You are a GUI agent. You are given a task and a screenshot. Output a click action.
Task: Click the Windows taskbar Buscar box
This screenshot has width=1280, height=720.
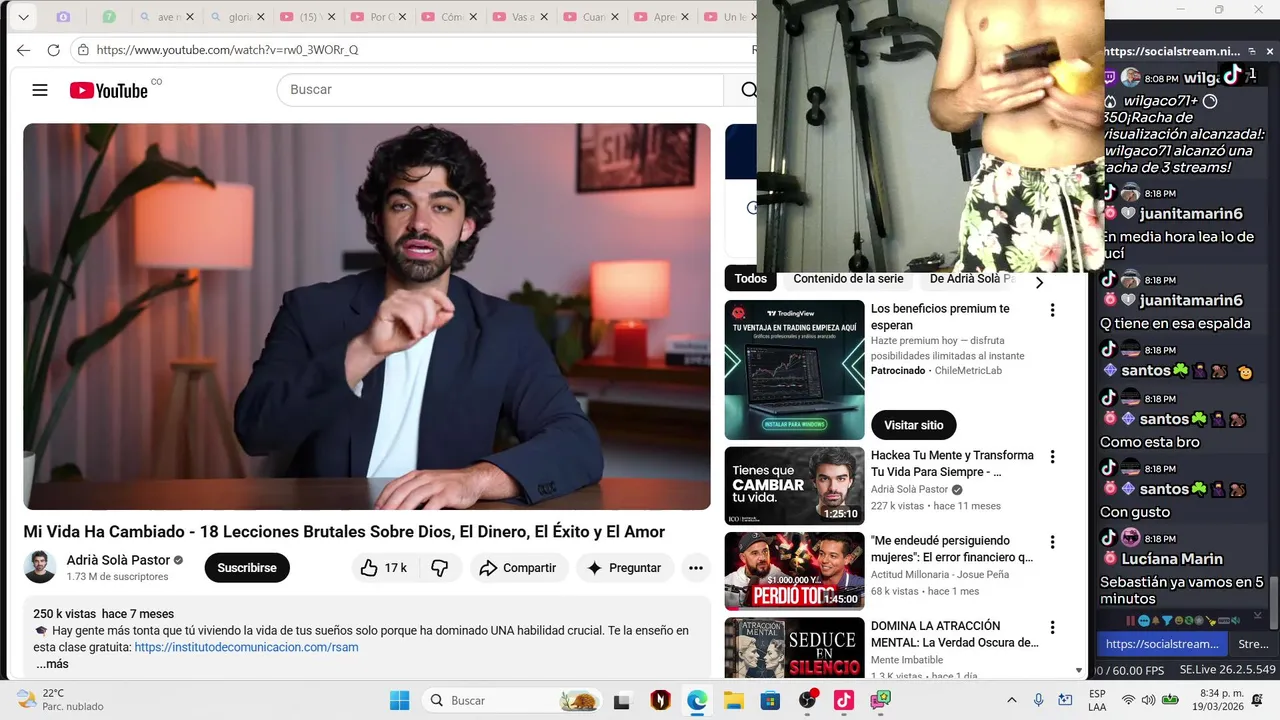click(512, 700)
